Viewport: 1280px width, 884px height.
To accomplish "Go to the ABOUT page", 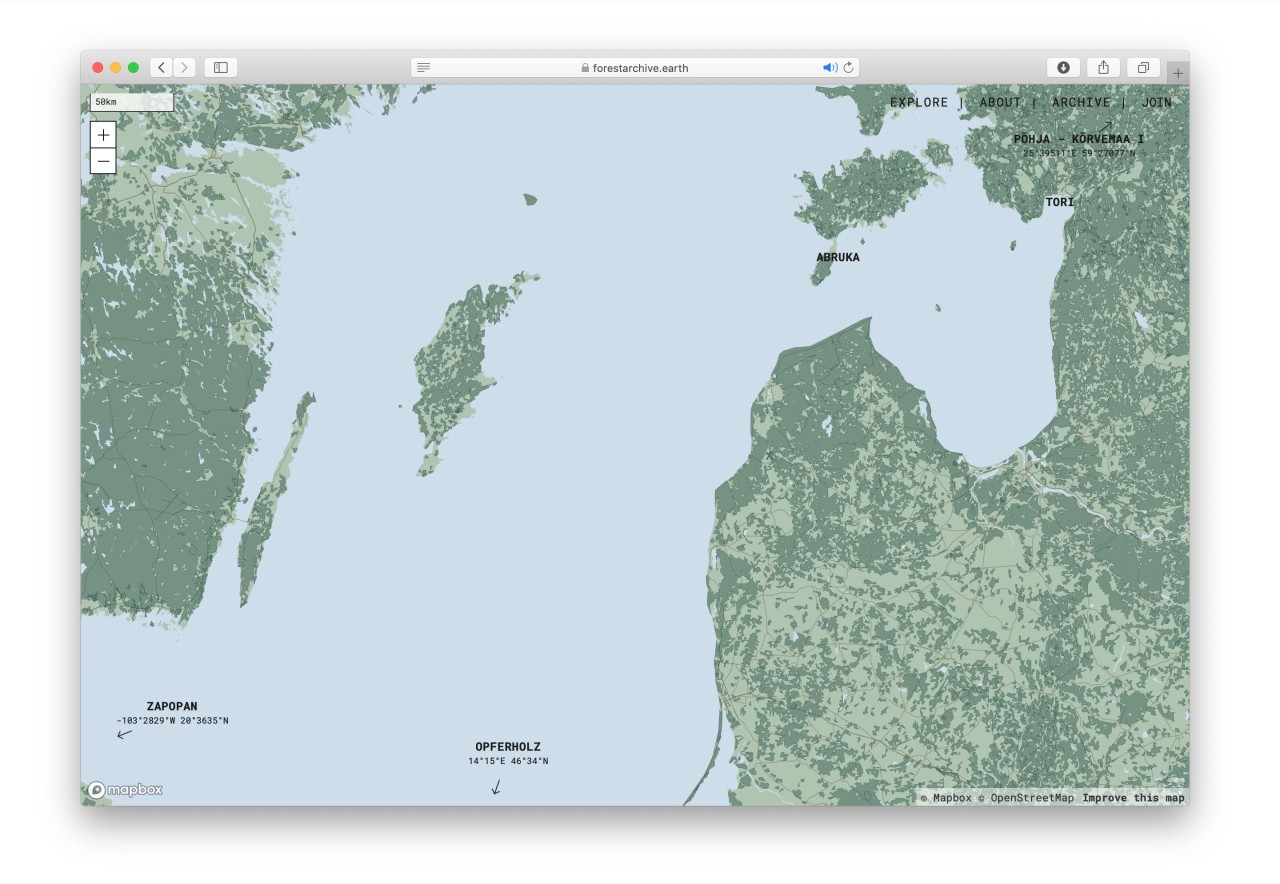I will (1000, 102).
